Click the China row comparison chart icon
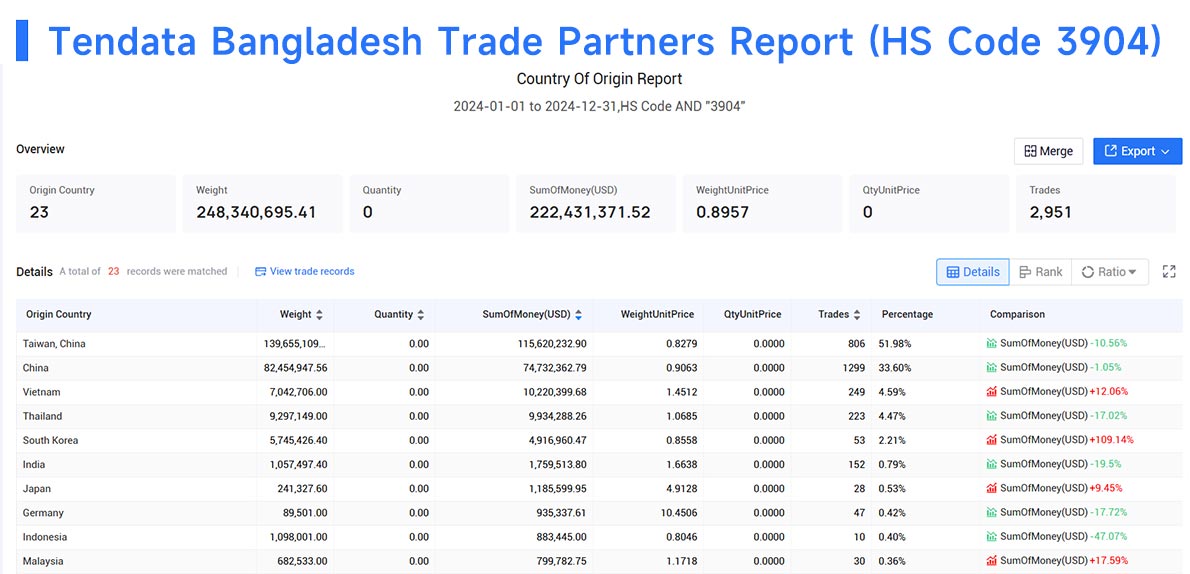This screenshot has width=1190, height=574. (991, 367)
